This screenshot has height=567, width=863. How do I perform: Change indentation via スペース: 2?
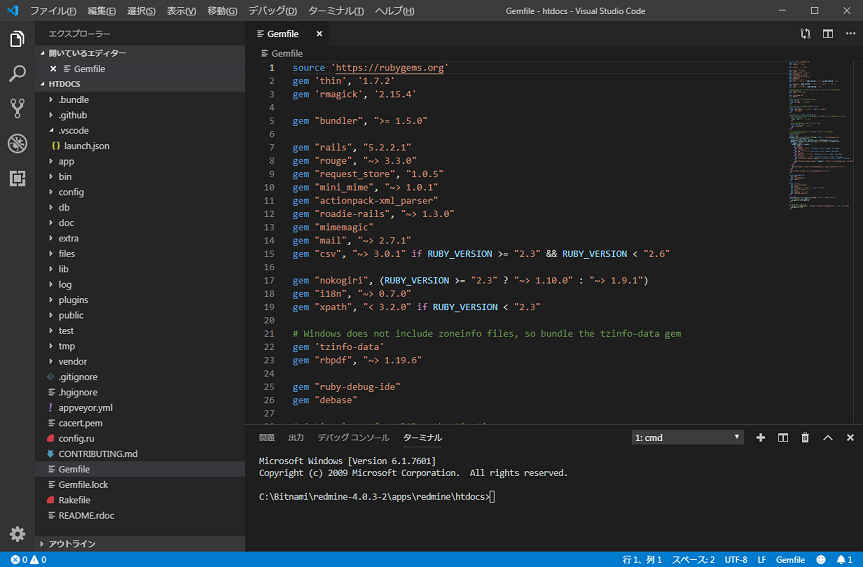[693, 559]
